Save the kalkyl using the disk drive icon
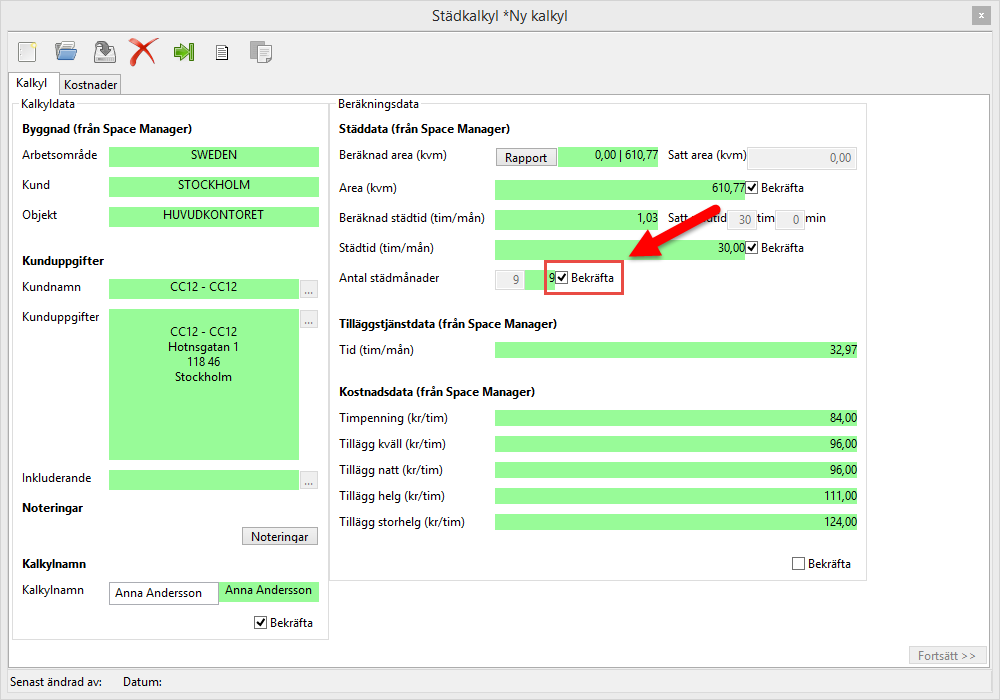This screenshot has height=700, width=1000. point(104,51)
